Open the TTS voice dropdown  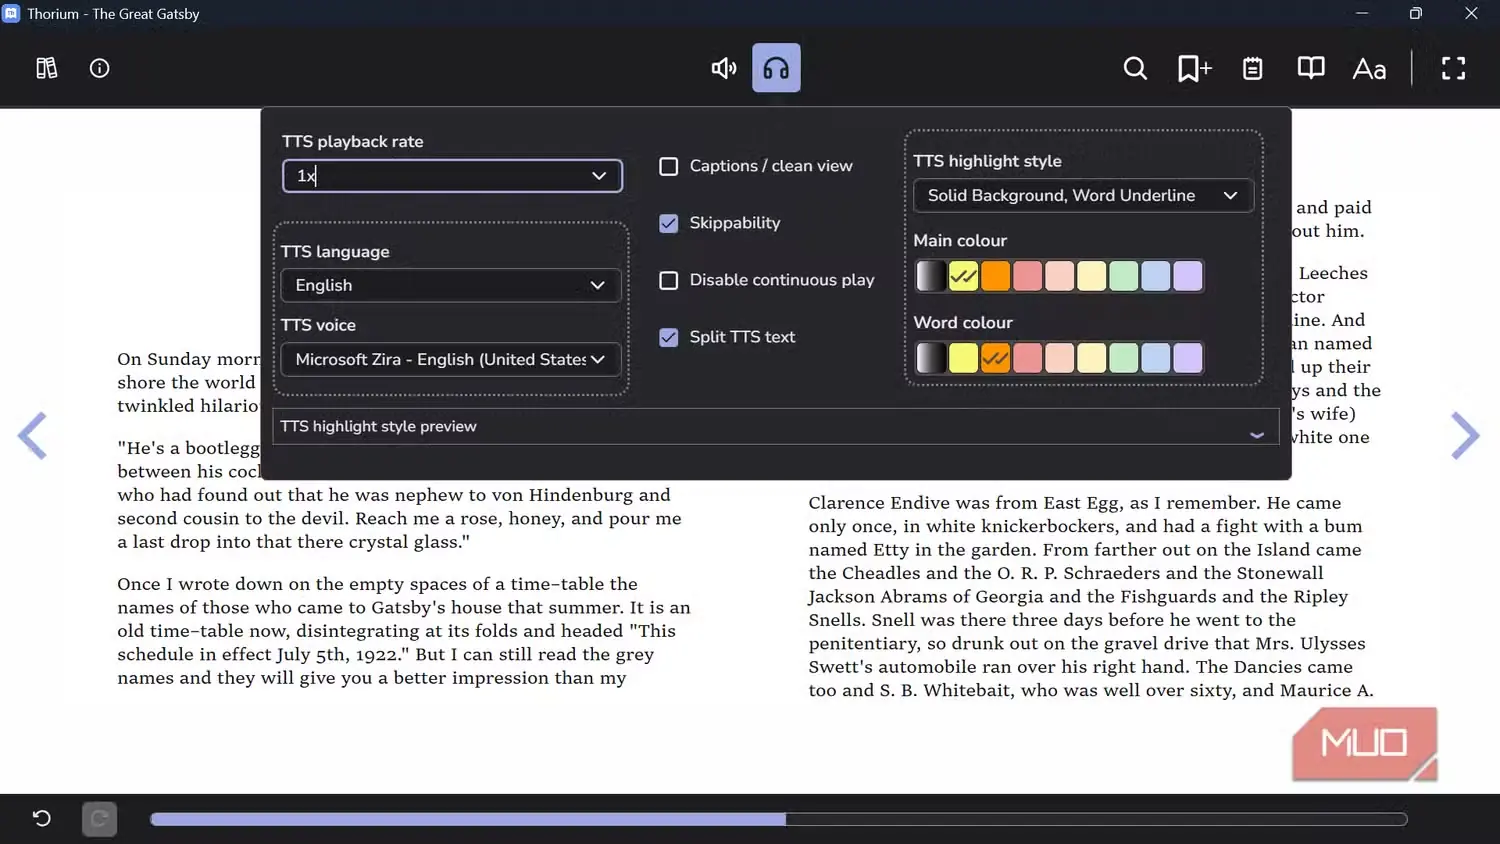coord(451,359)
